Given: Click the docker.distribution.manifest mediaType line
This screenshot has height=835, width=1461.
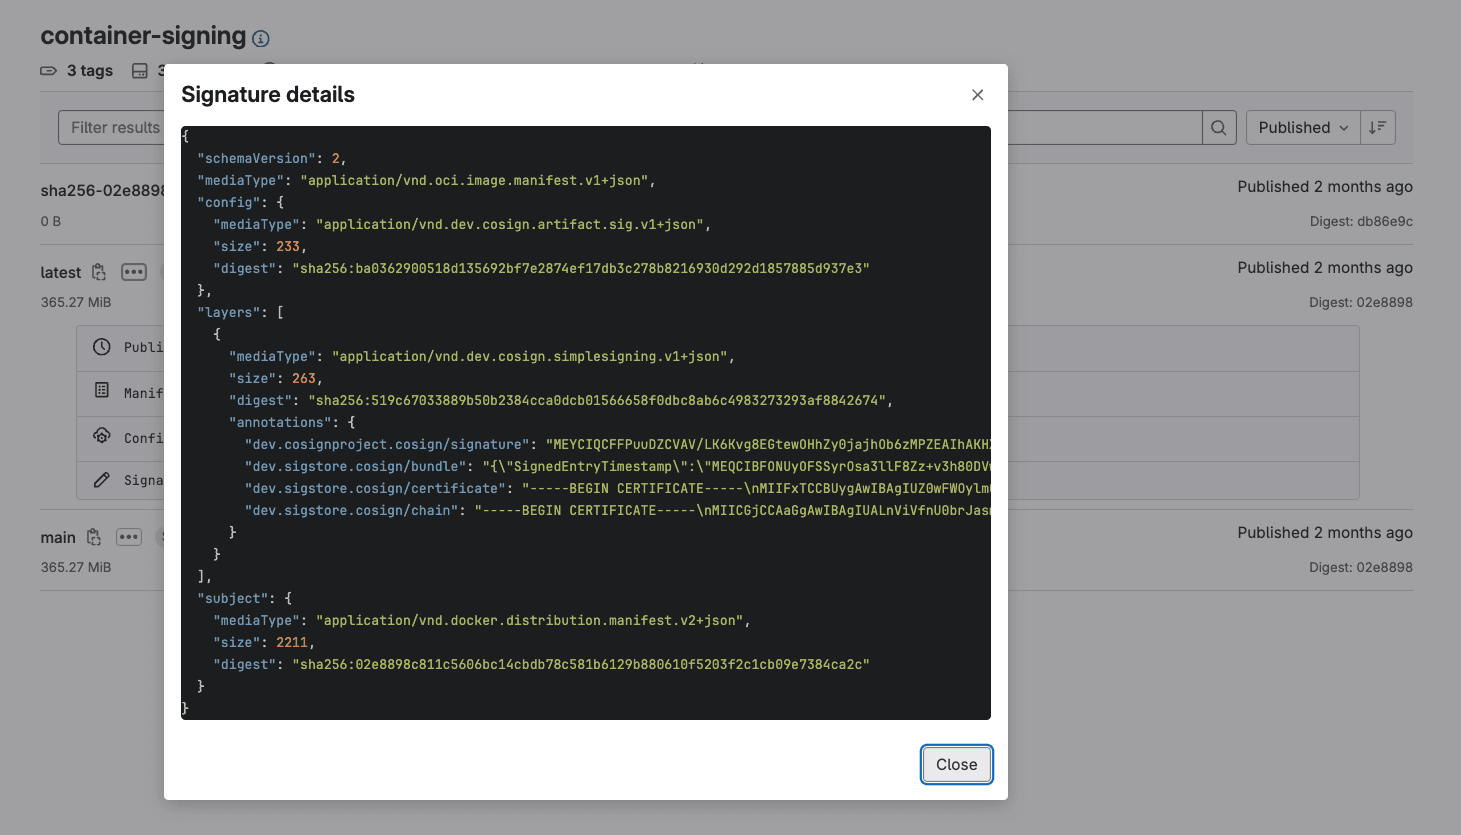Looking at the screenshot, I should pyautogui.click(x=482, y=620).
